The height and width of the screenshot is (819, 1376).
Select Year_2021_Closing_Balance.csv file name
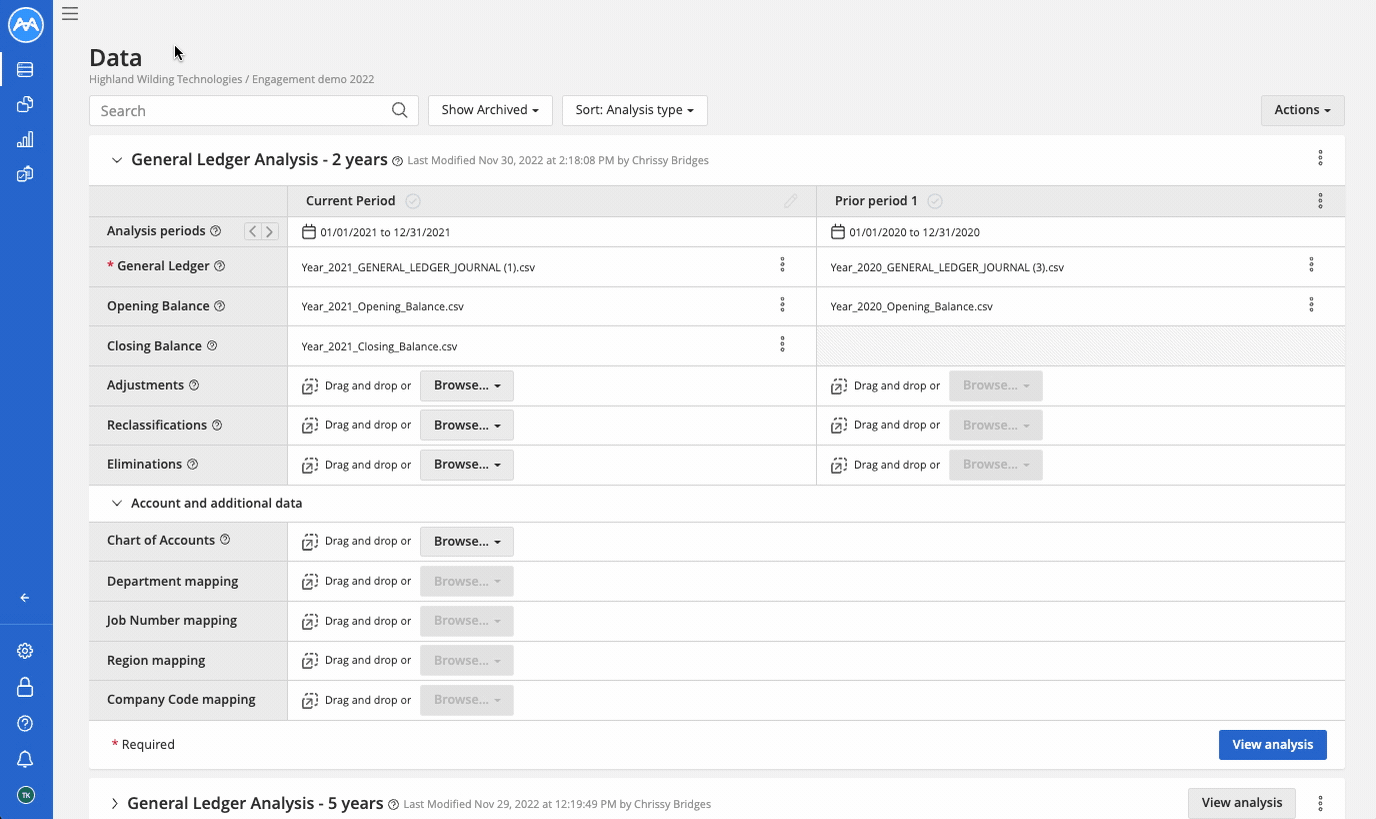tap(379, 347)
